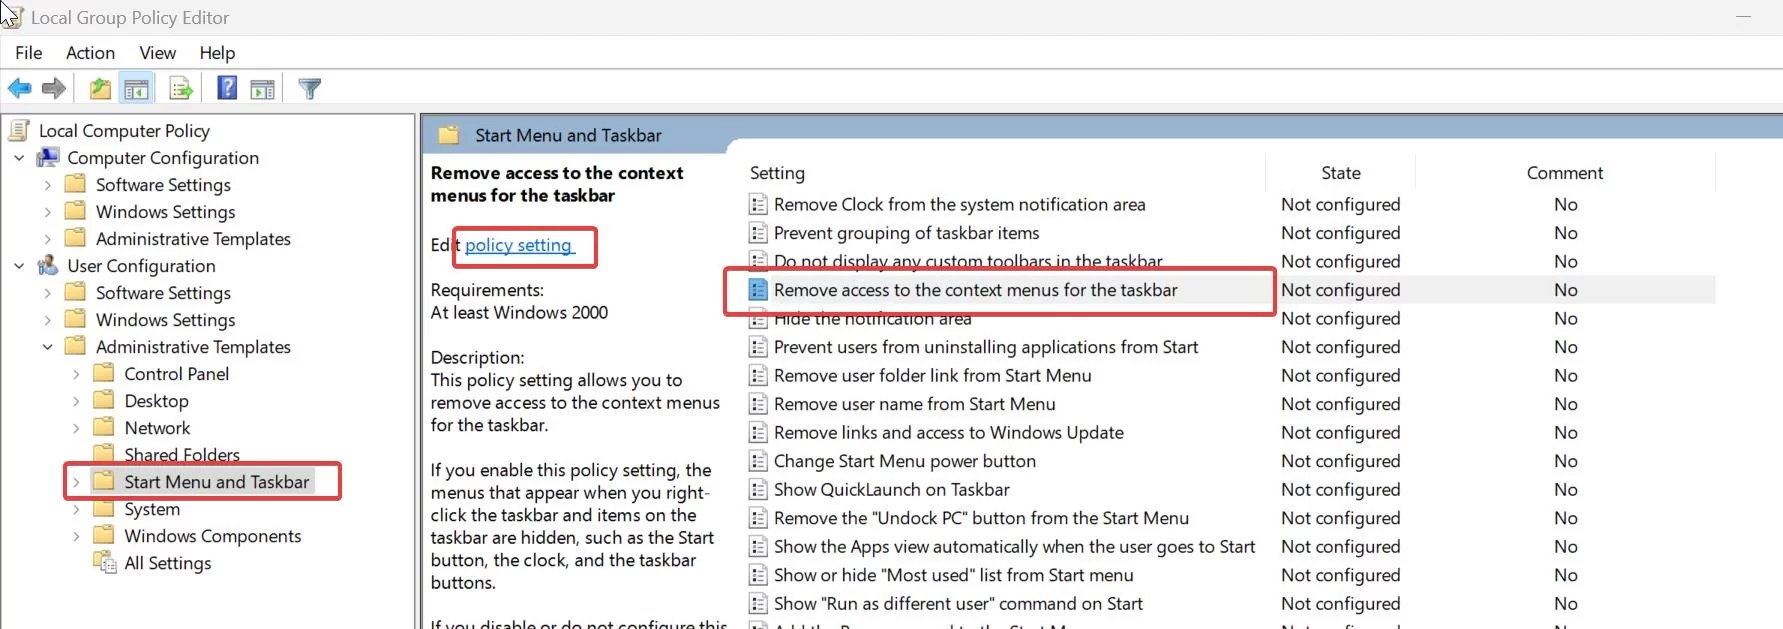Go up one level with folder-arrow icon
Screen dimensions: 1783x629
[100, 89]
